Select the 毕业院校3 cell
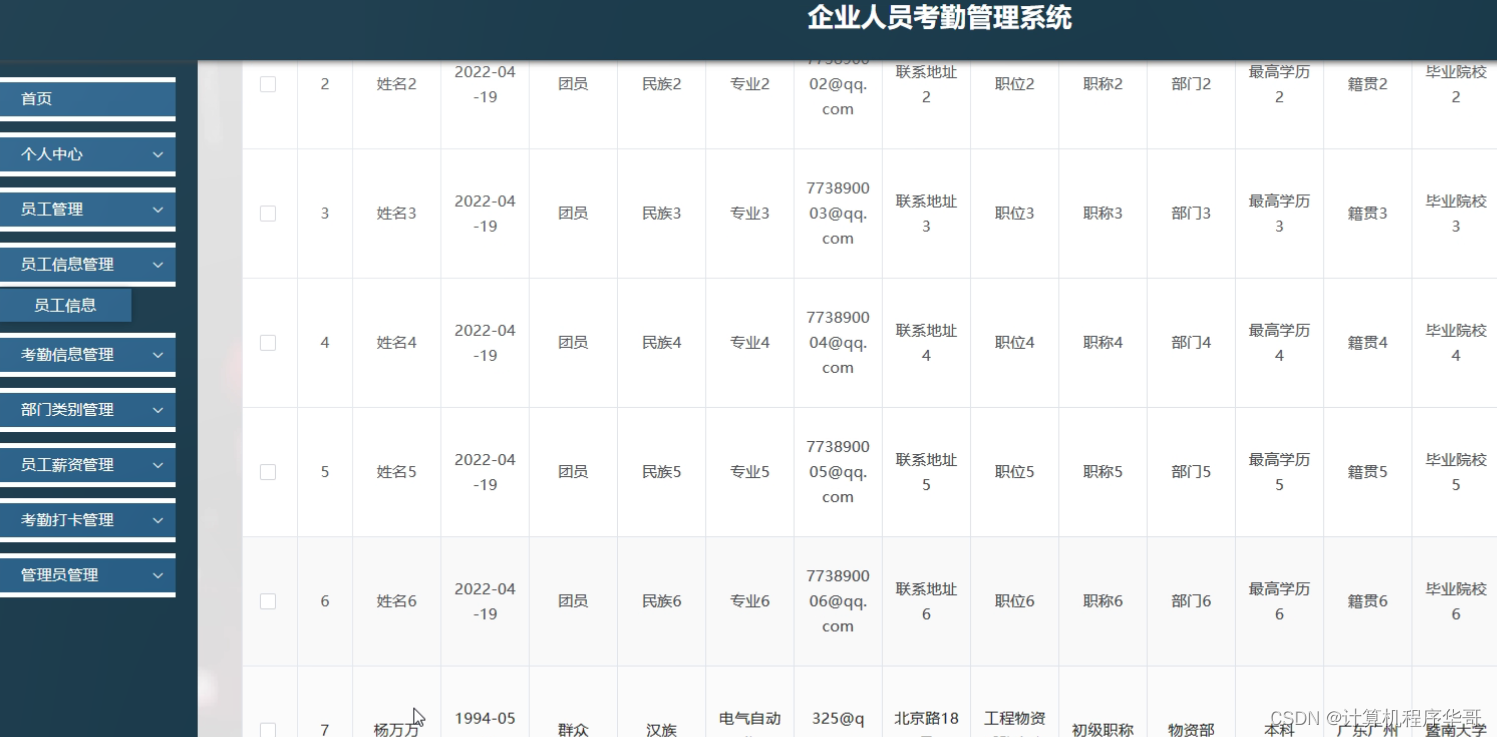 pos(1455,213)
